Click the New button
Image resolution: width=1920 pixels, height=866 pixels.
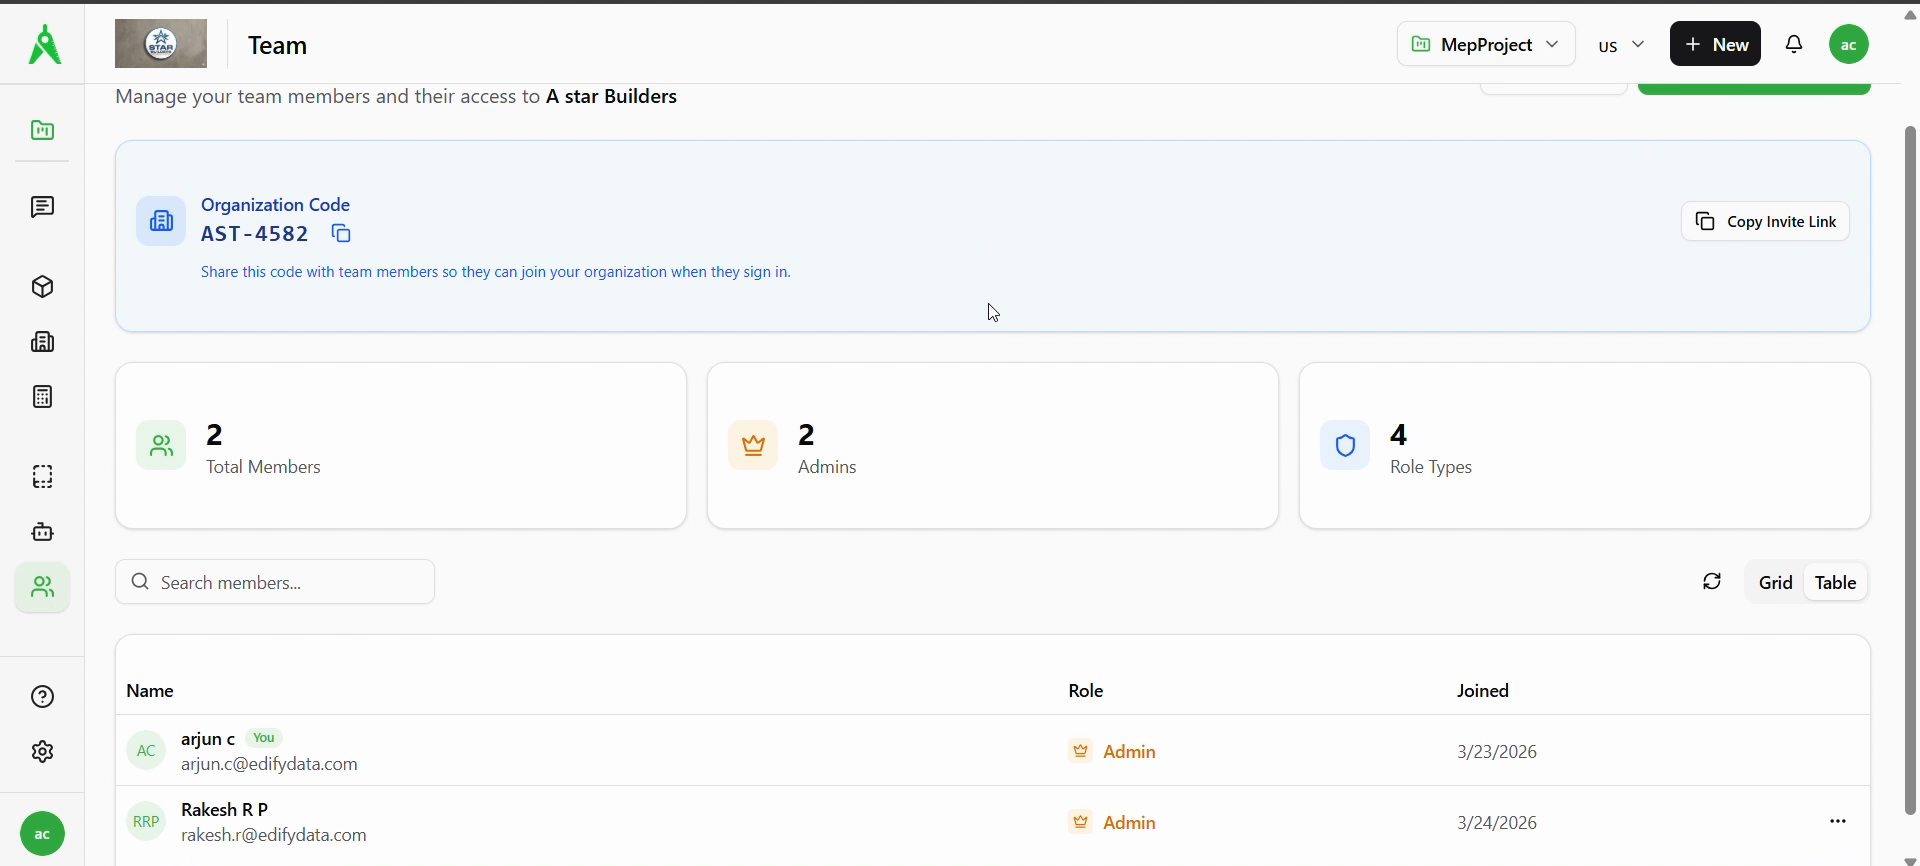(1715, 45)
